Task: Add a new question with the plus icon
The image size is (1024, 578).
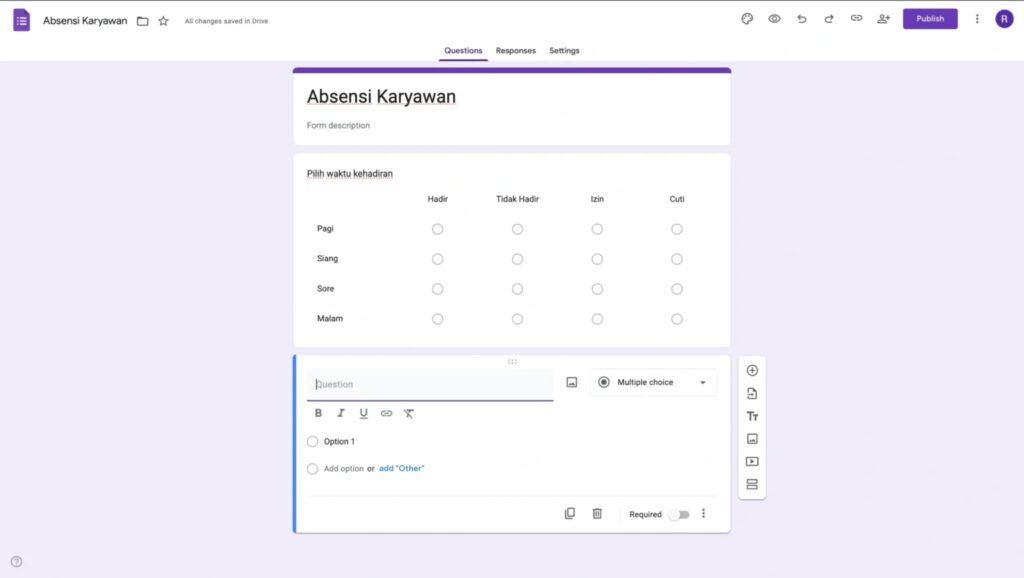Action: [x=751, y=370]
